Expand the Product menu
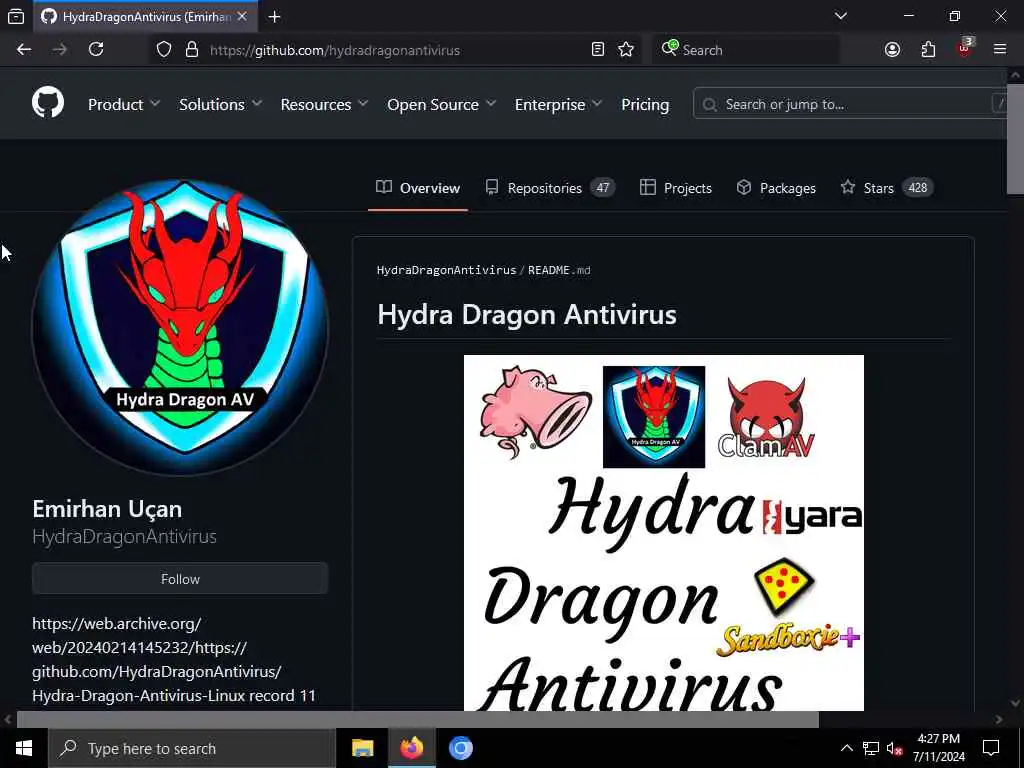Viewport: 1024px width, 768px height. pos(123,104)
